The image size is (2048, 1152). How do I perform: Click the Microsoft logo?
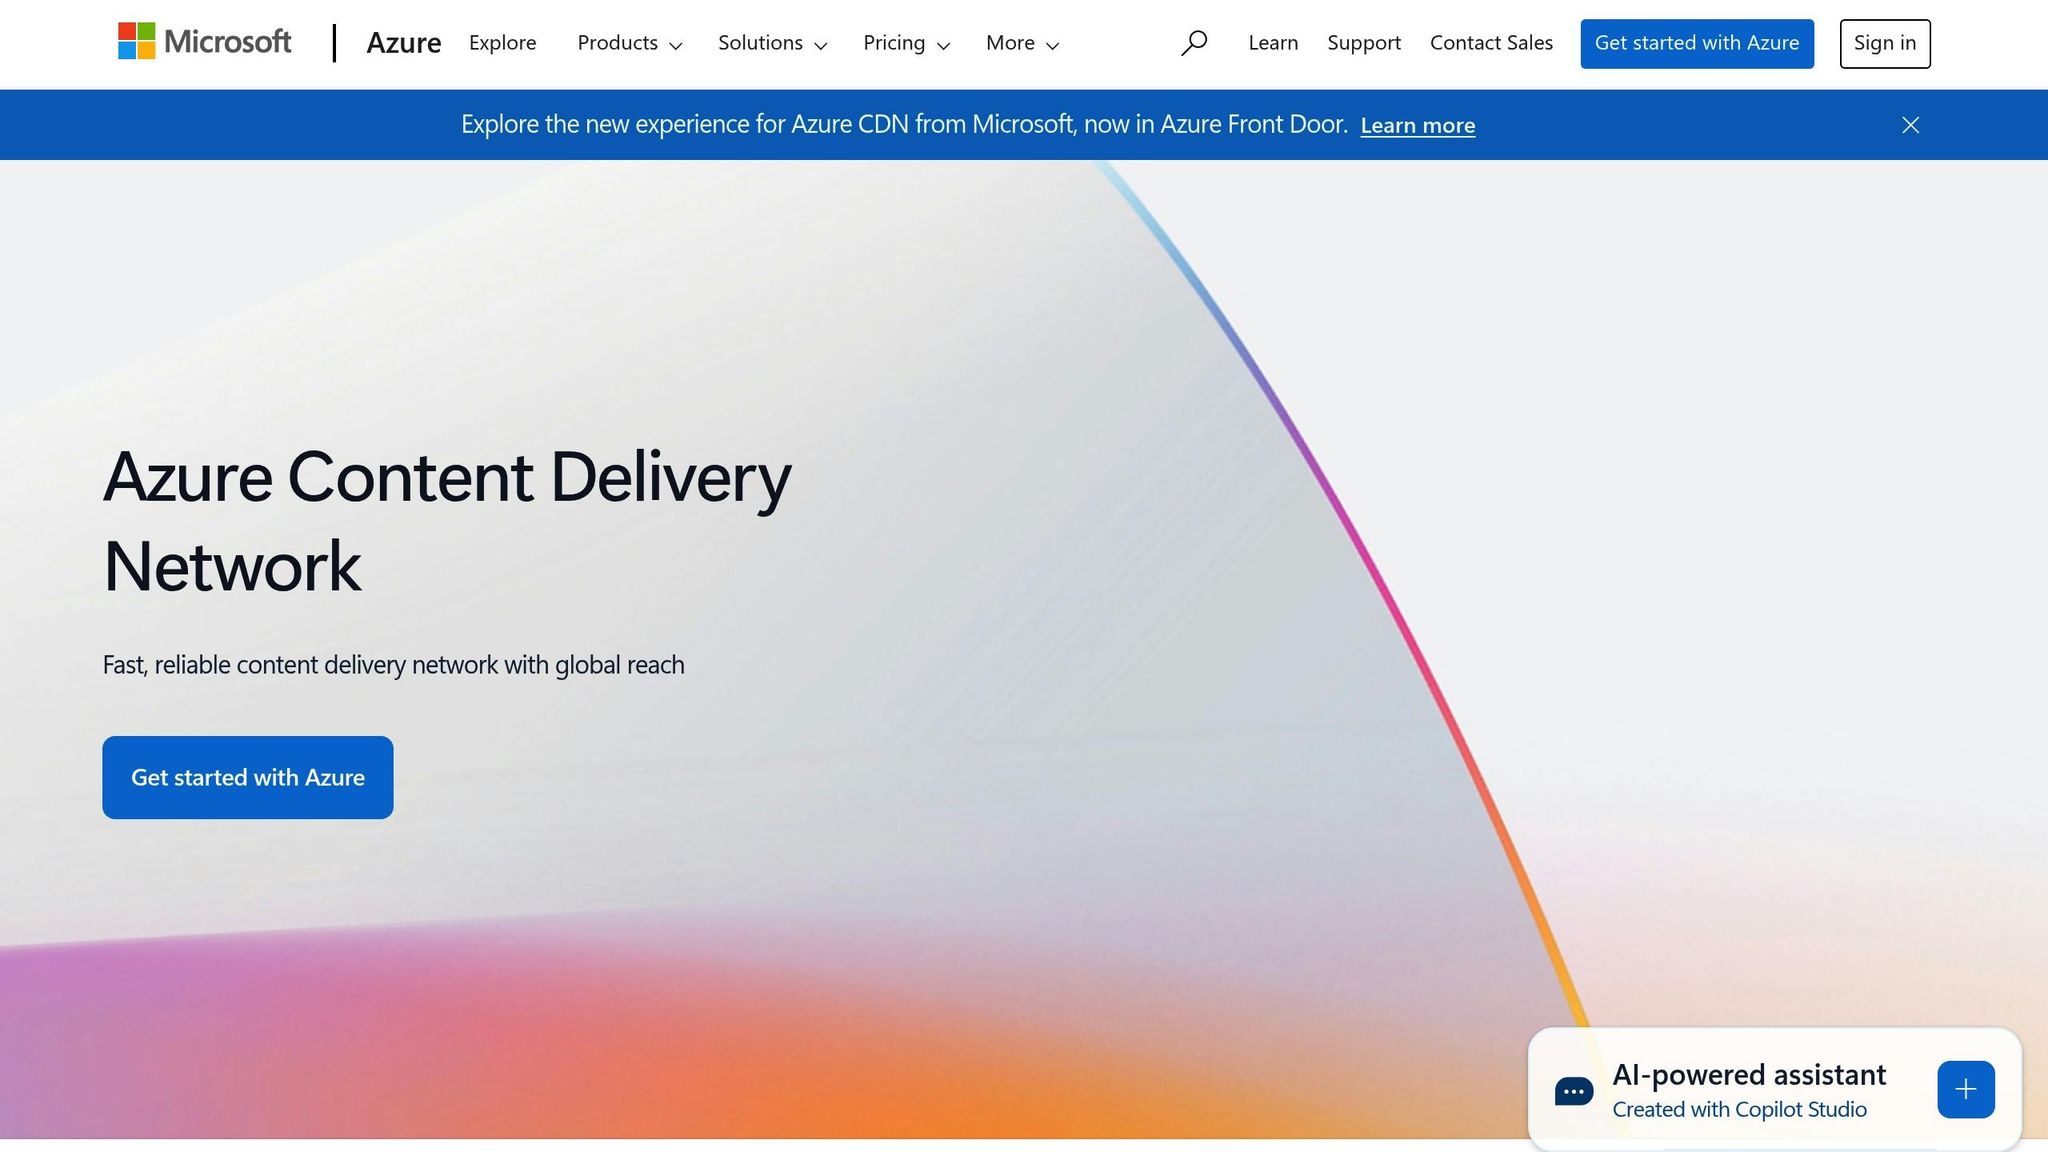pos(204,42)
